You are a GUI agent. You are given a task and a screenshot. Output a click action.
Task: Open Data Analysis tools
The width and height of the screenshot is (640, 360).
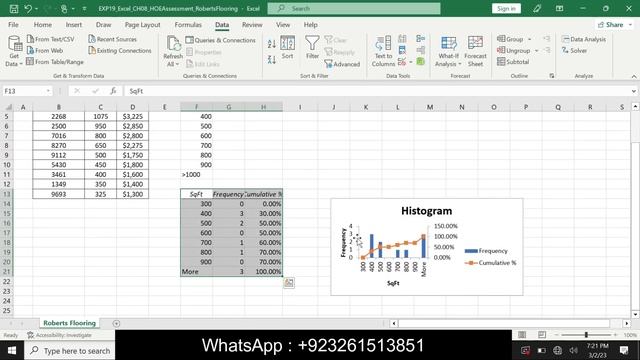pos(584,39)
